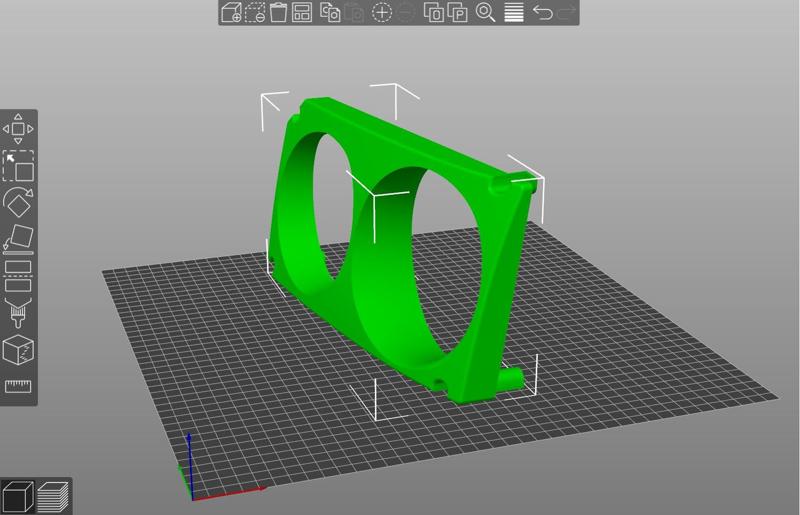Click the greyed-out Paste icon
Screen dimensions: 800x515
point(354,12)
